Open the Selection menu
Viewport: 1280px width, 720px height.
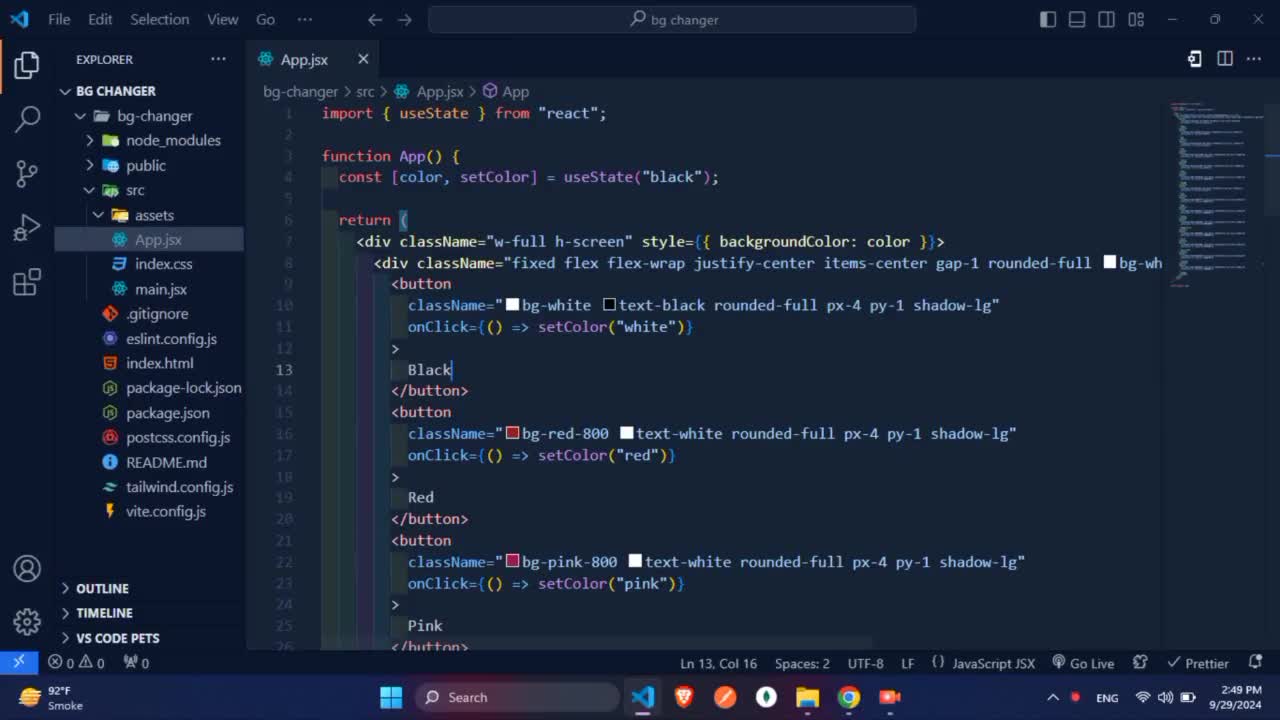(x=159, y=19)
